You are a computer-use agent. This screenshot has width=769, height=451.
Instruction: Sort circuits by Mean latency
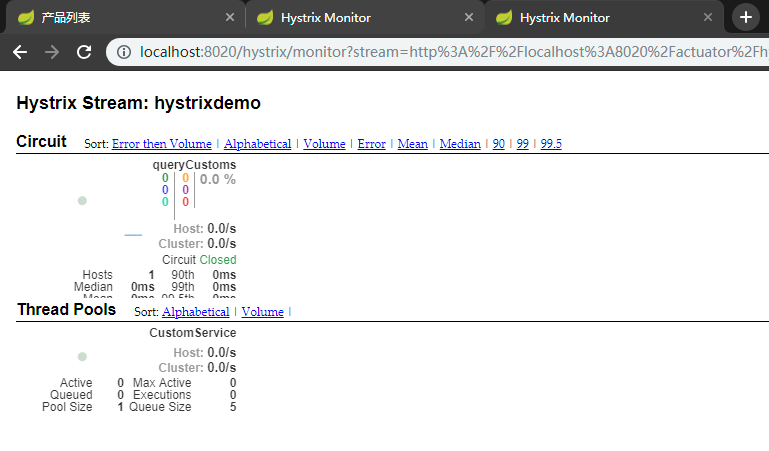[x=412, y=144]
